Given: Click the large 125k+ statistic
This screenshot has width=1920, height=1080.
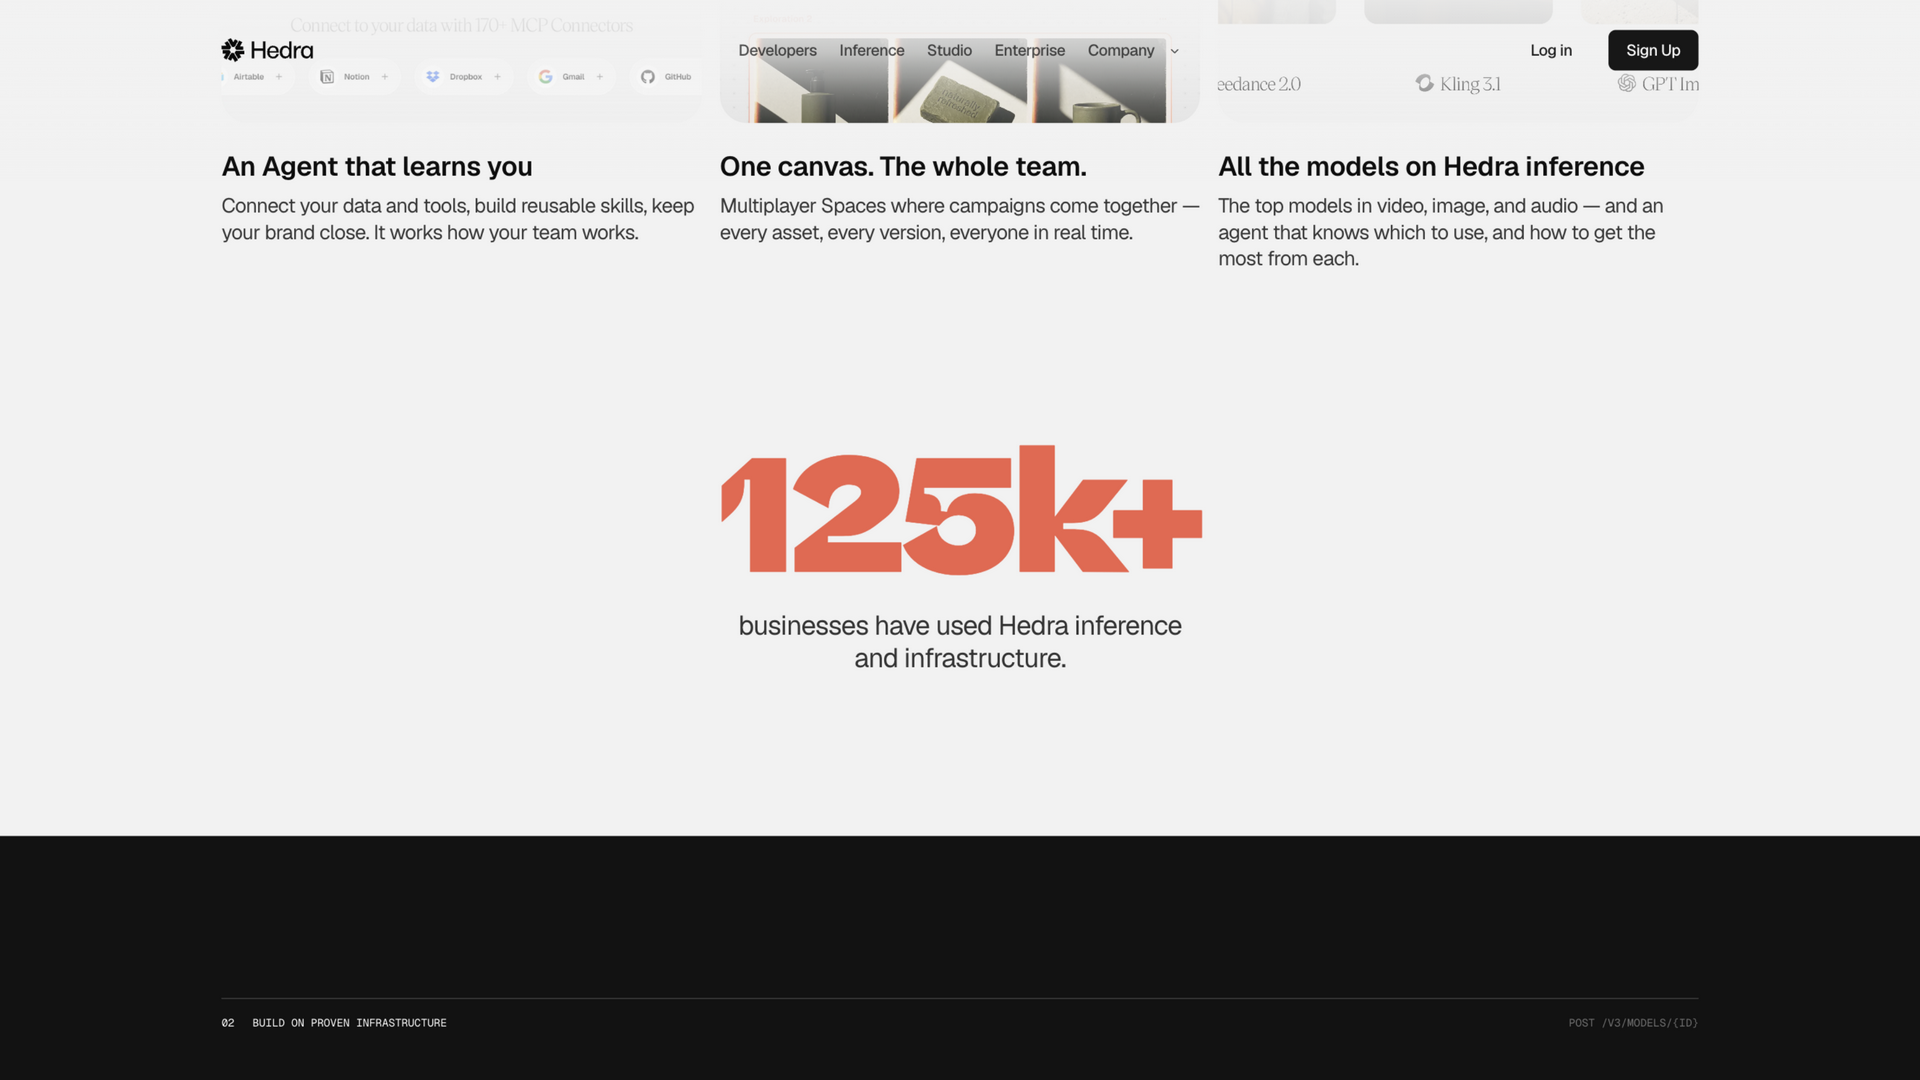Looking at the screenshot, I should [961, 510].
